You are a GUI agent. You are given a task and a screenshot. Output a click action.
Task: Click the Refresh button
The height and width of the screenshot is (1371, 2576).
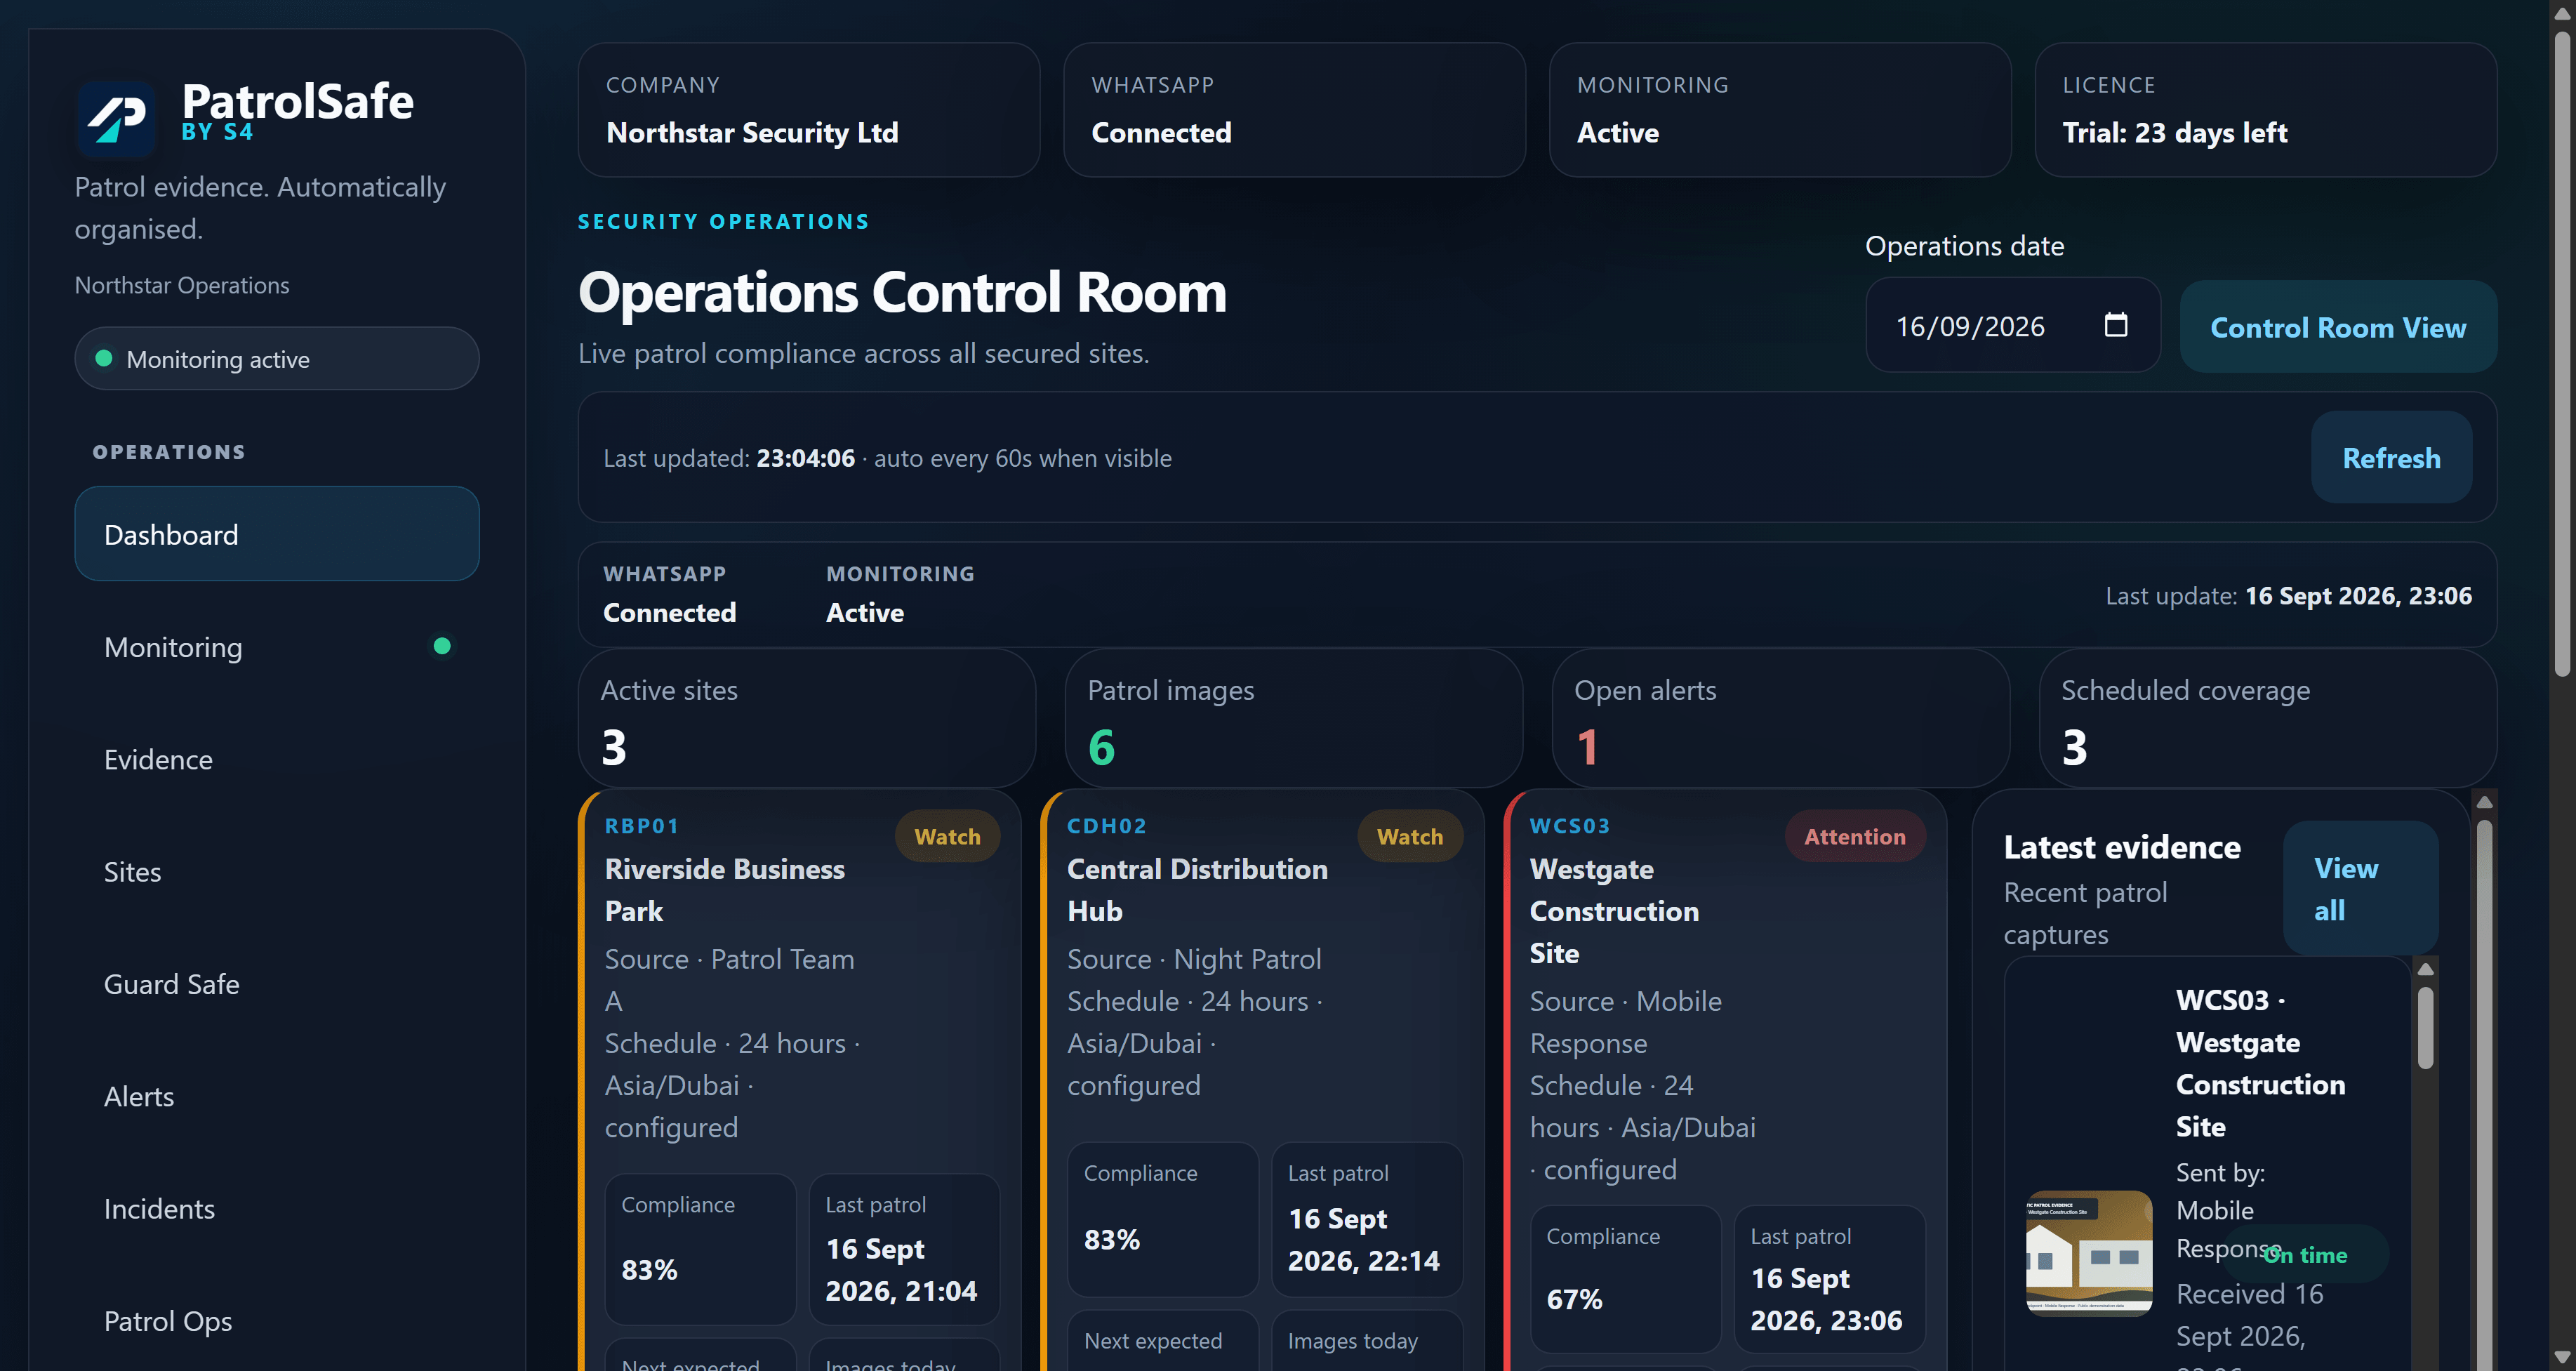(x=2391, y=457)
